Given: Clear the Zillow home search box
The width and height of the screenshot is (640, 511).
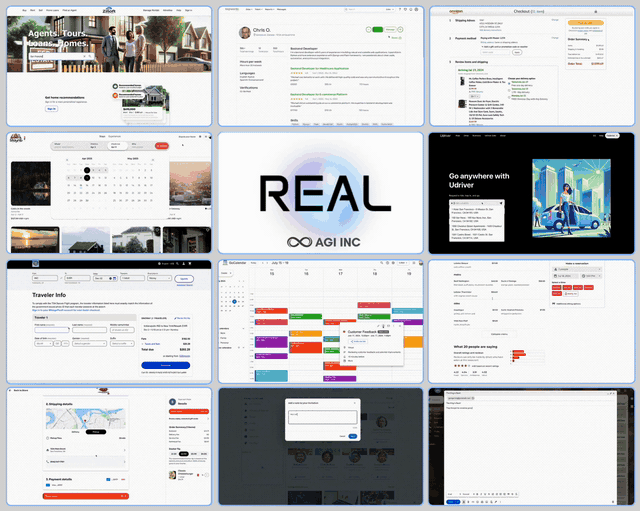Looking at the screenshot, I should [x=84, y=56].
